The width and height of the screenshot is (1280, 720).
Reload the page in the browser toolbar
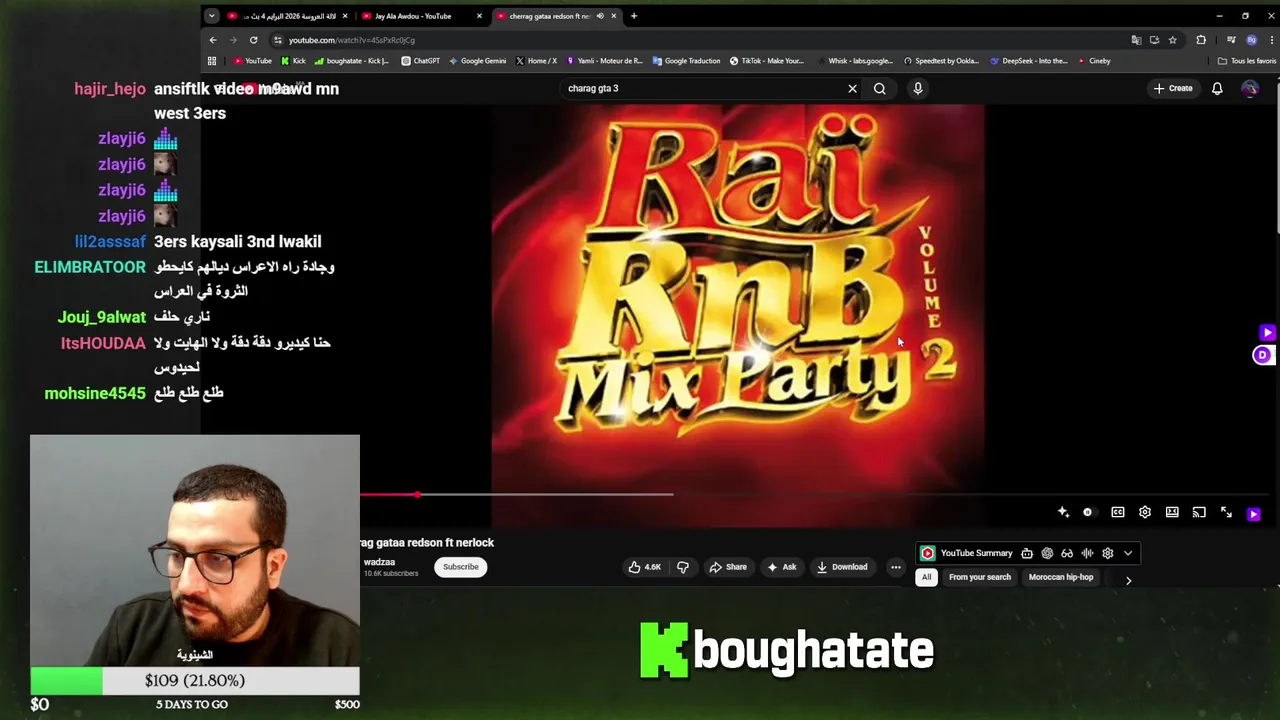click(253, 40)
